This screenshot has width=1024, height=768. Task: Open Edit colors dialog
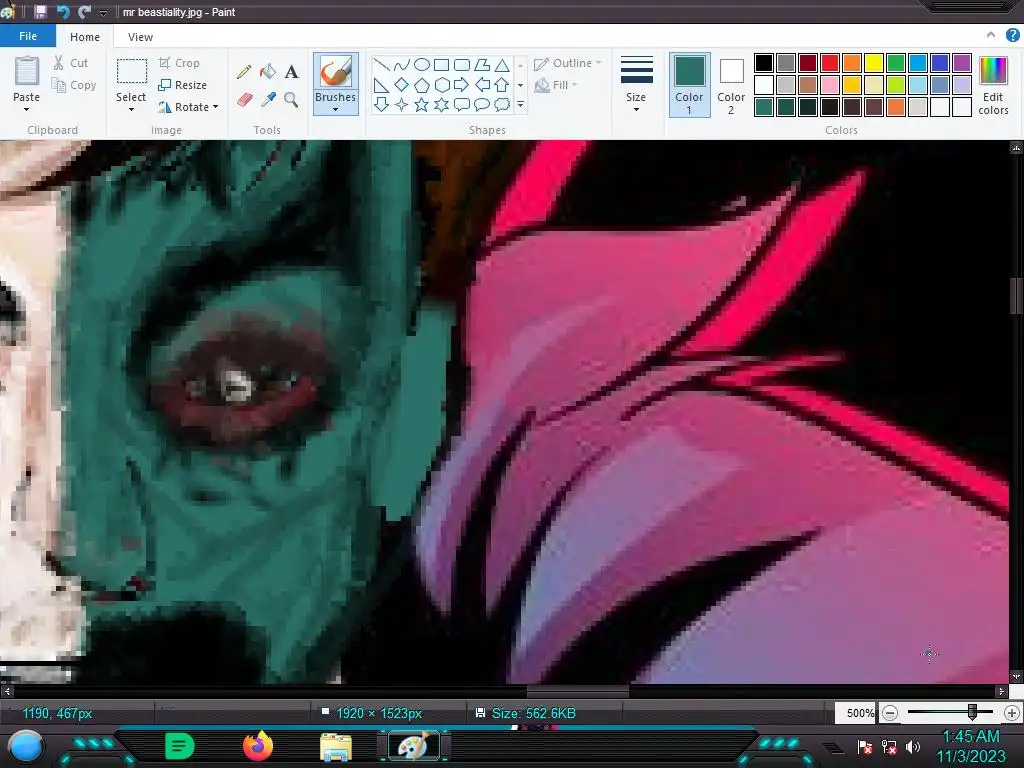coord(993,86)
